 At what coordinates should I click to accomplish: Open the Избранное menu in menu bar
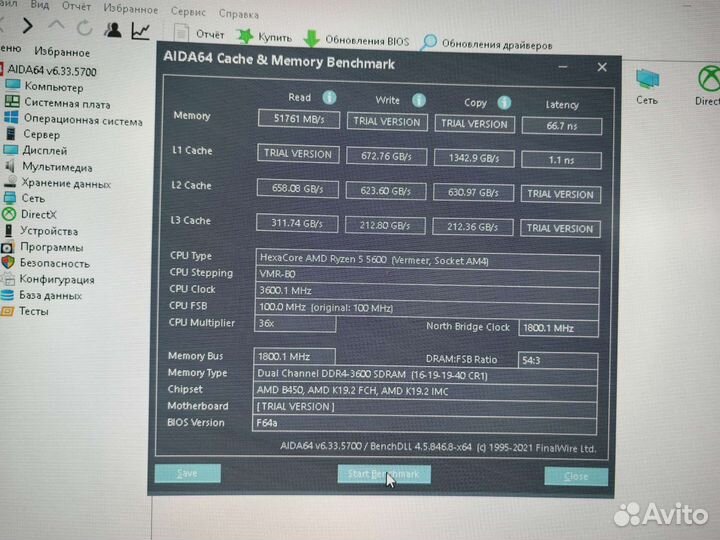[130, 9]
